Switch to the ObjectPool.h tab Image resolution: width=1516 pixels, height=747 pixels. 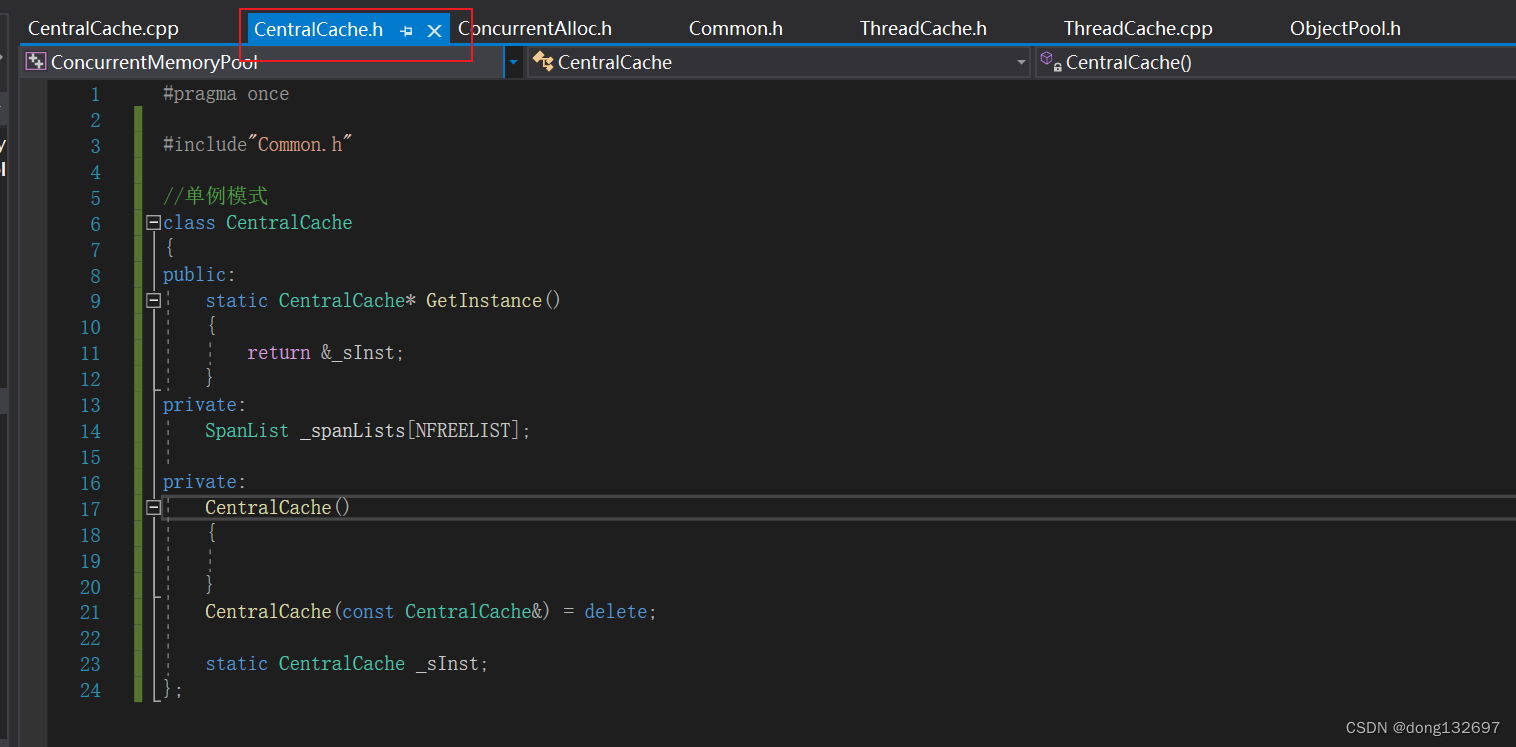tap(1345, 29)
